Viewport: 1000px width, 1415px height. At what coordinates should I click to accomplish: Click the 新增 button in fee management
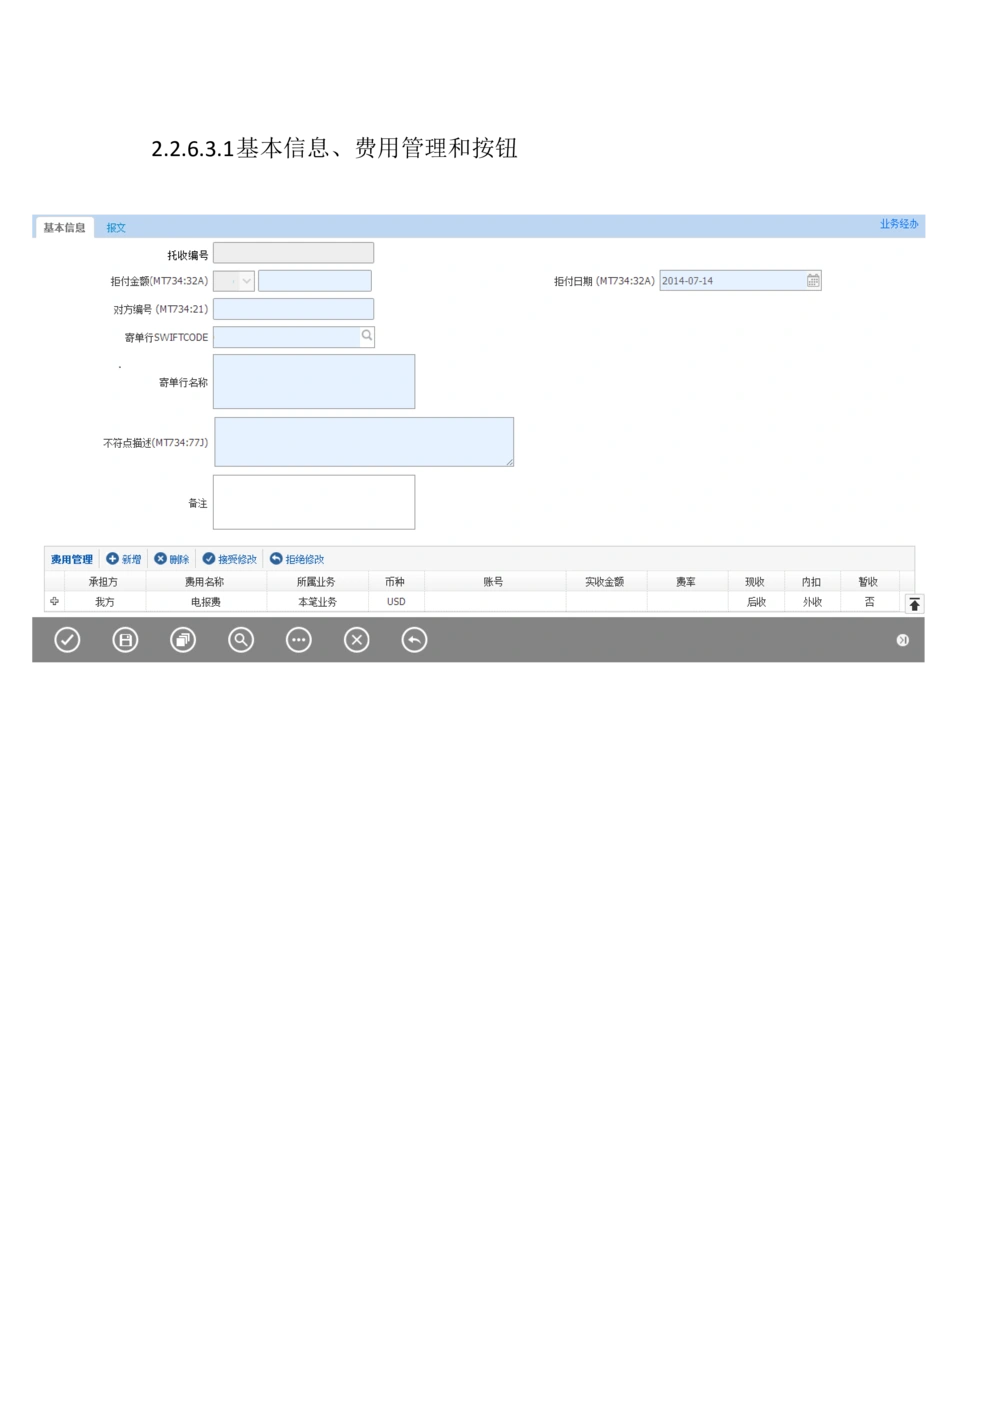(124, 559)
